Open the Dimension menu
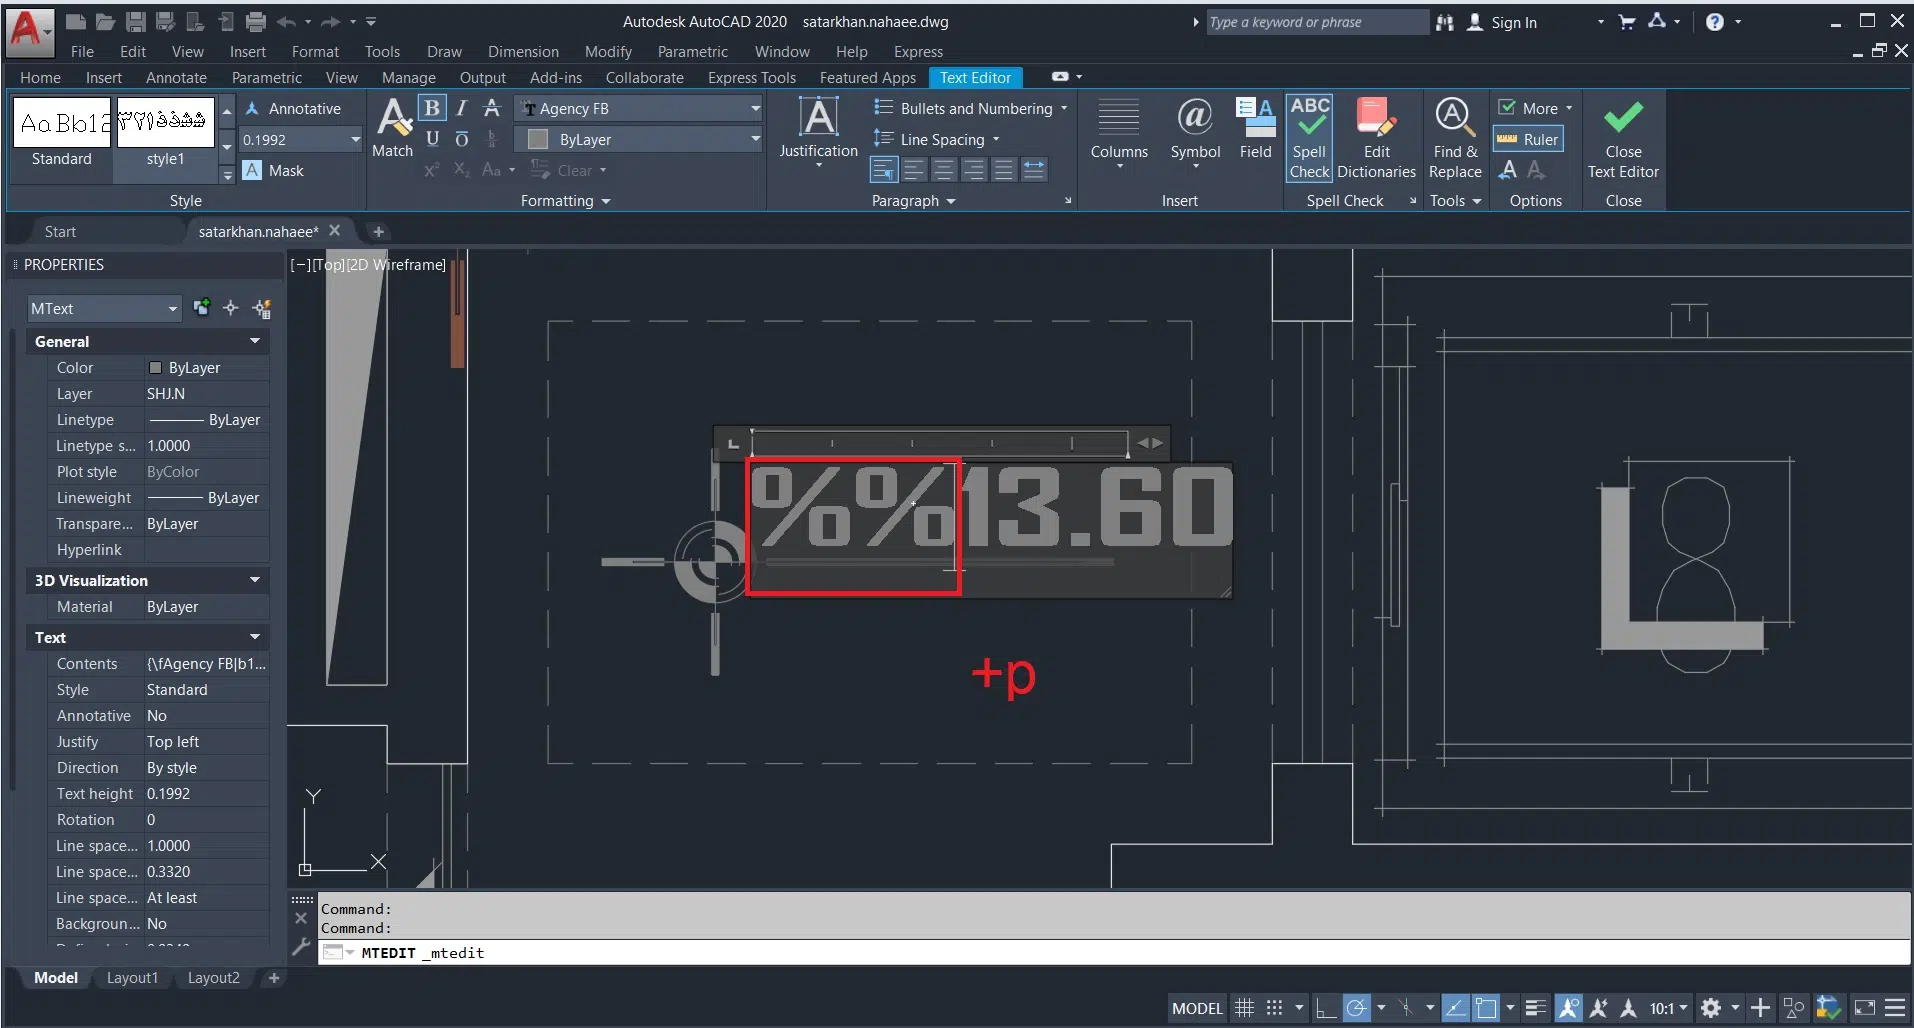The height and width of the screenshot is (1028, 1914). (x=523, y=52)
